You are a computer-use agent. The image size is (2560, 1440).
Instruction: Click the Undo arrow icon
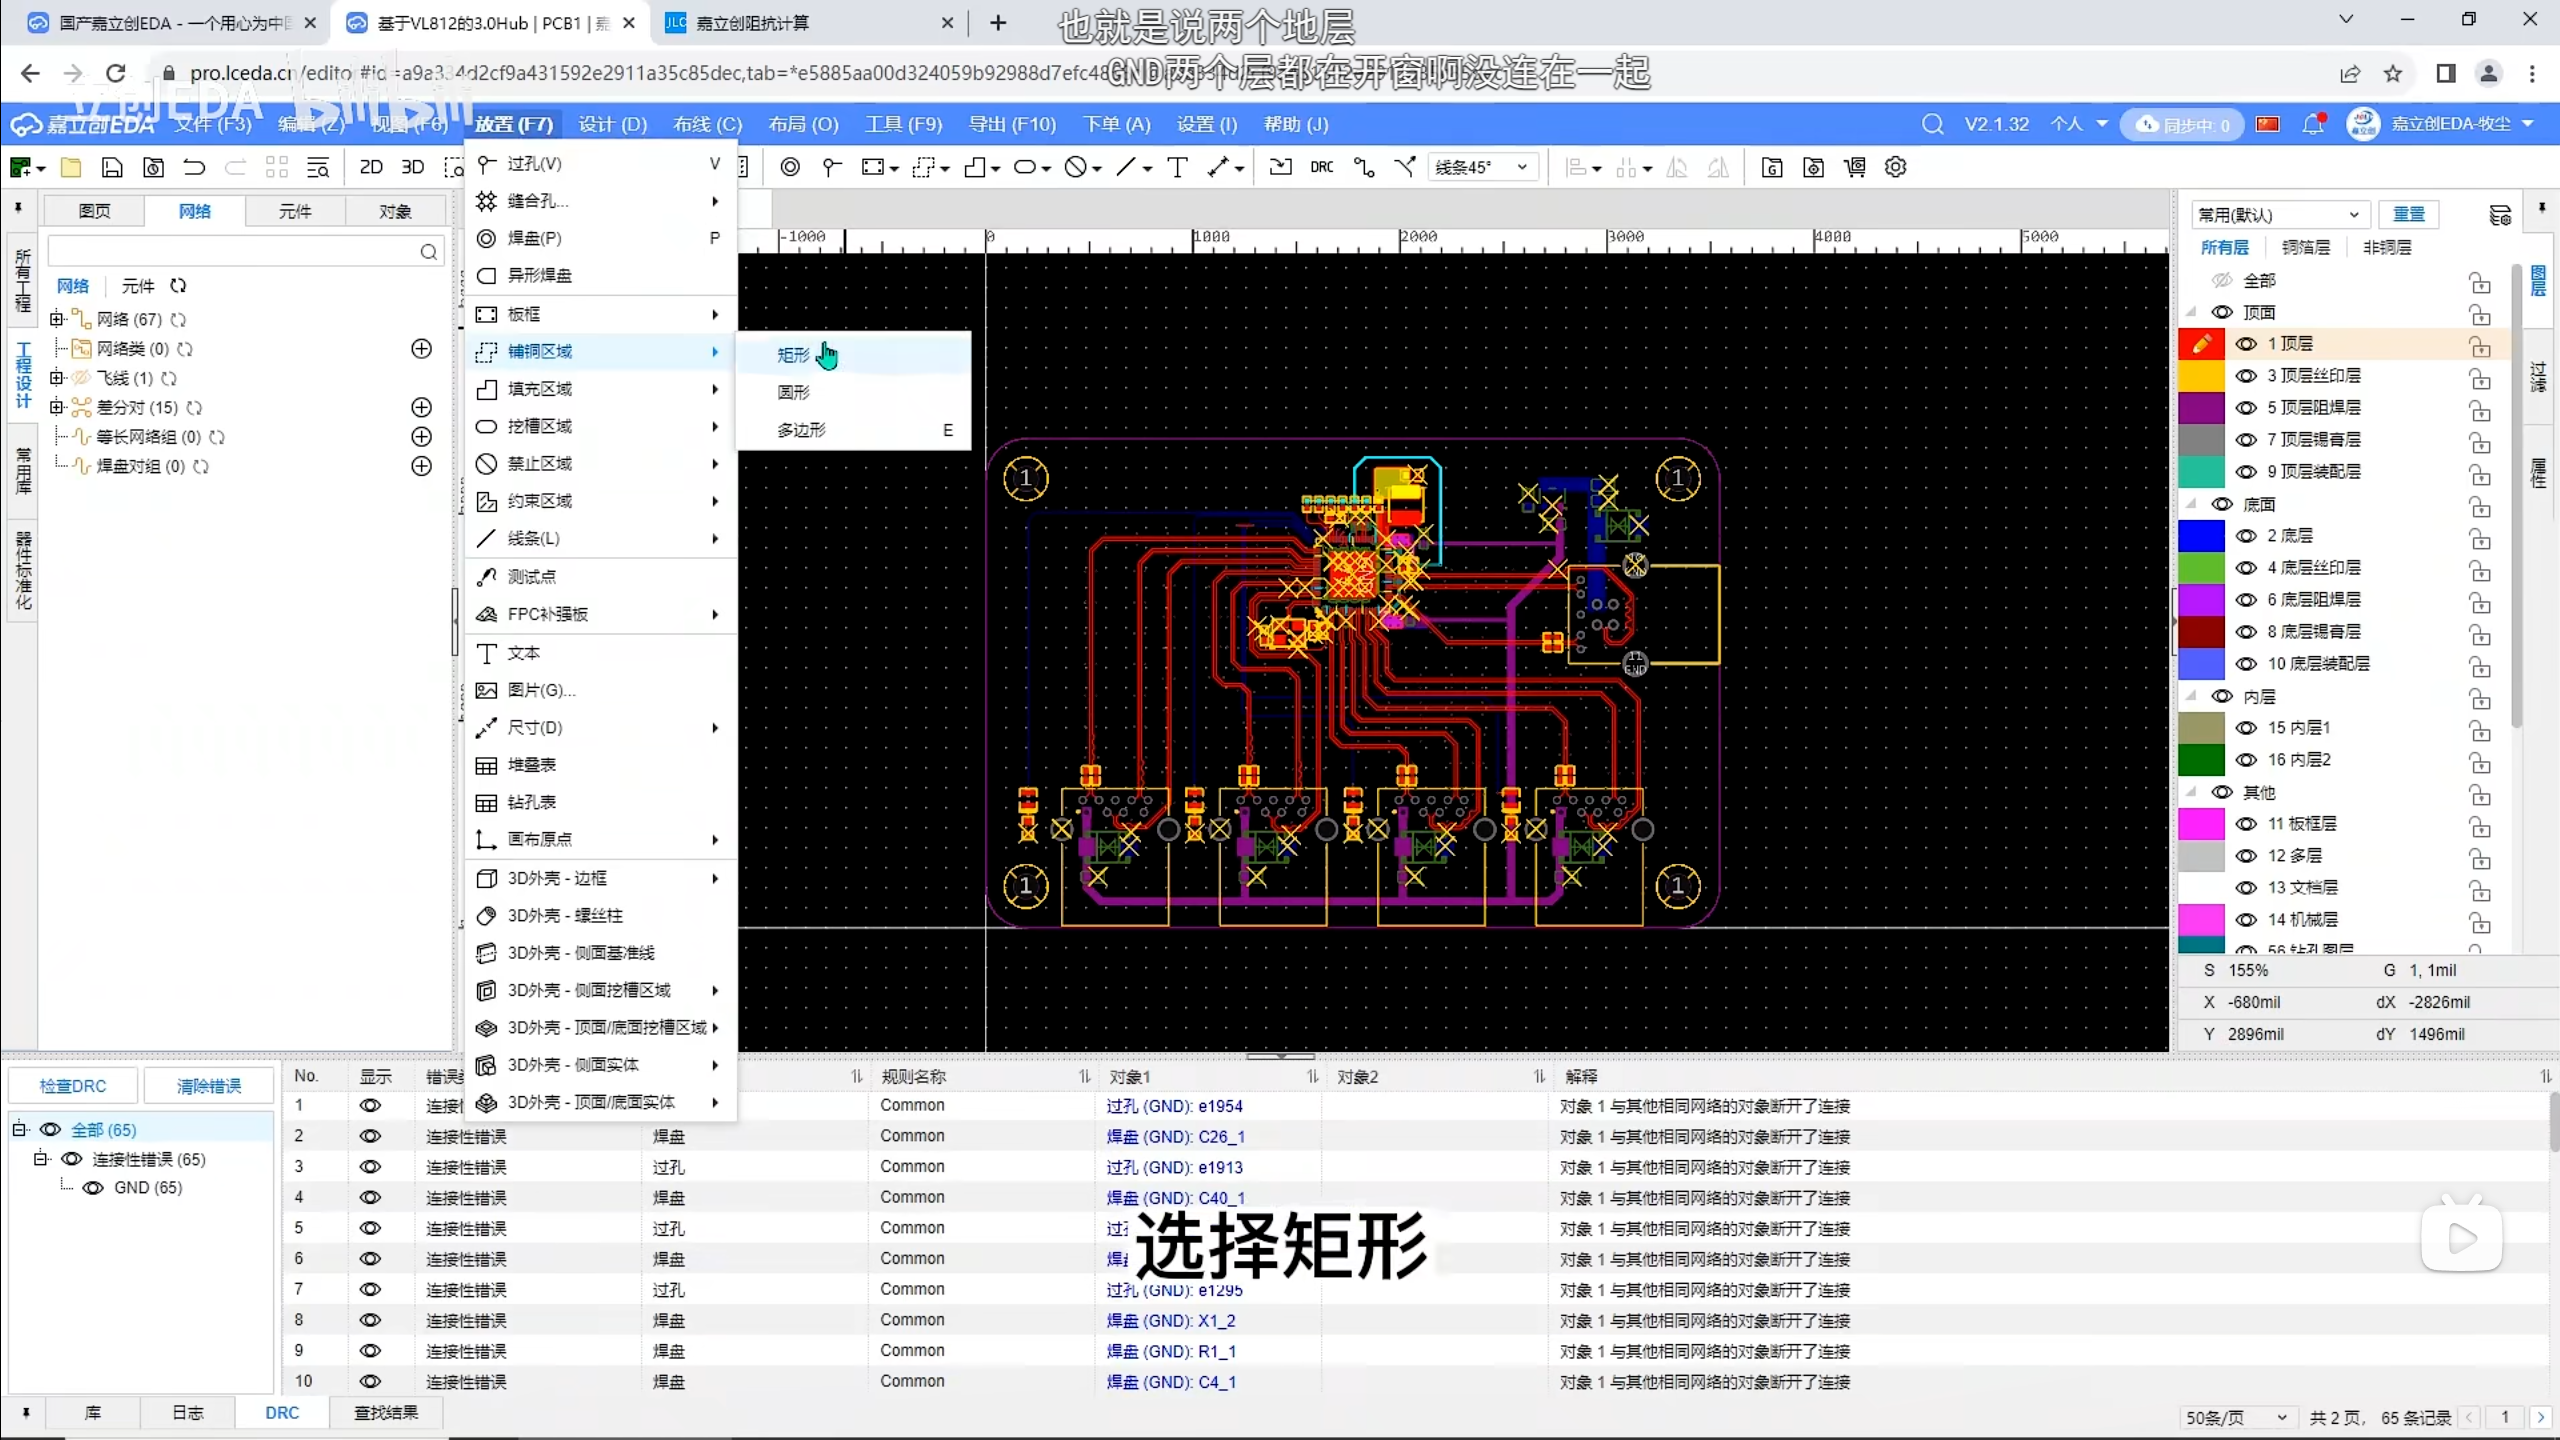tap(194, 167)
